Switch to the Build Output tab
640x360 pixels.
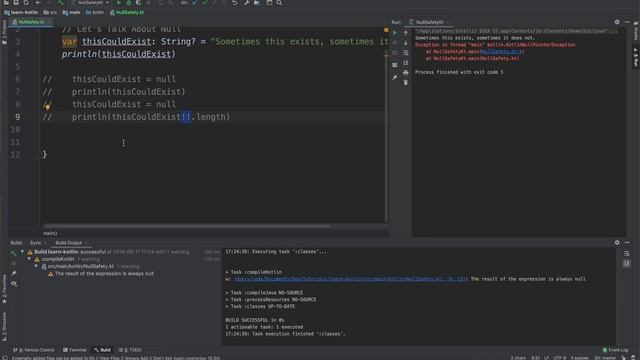pyautogui.click(x=69, y=243)
